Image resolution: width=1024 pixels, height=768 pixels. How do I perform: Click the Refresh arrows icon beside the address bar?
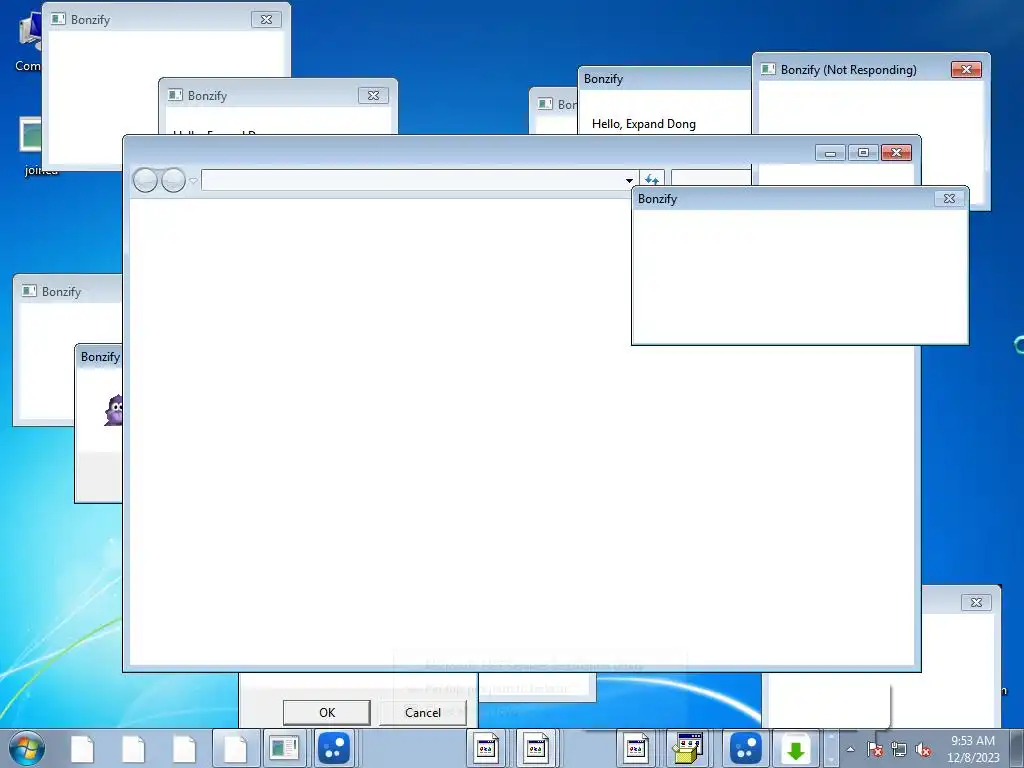point(652,179)
